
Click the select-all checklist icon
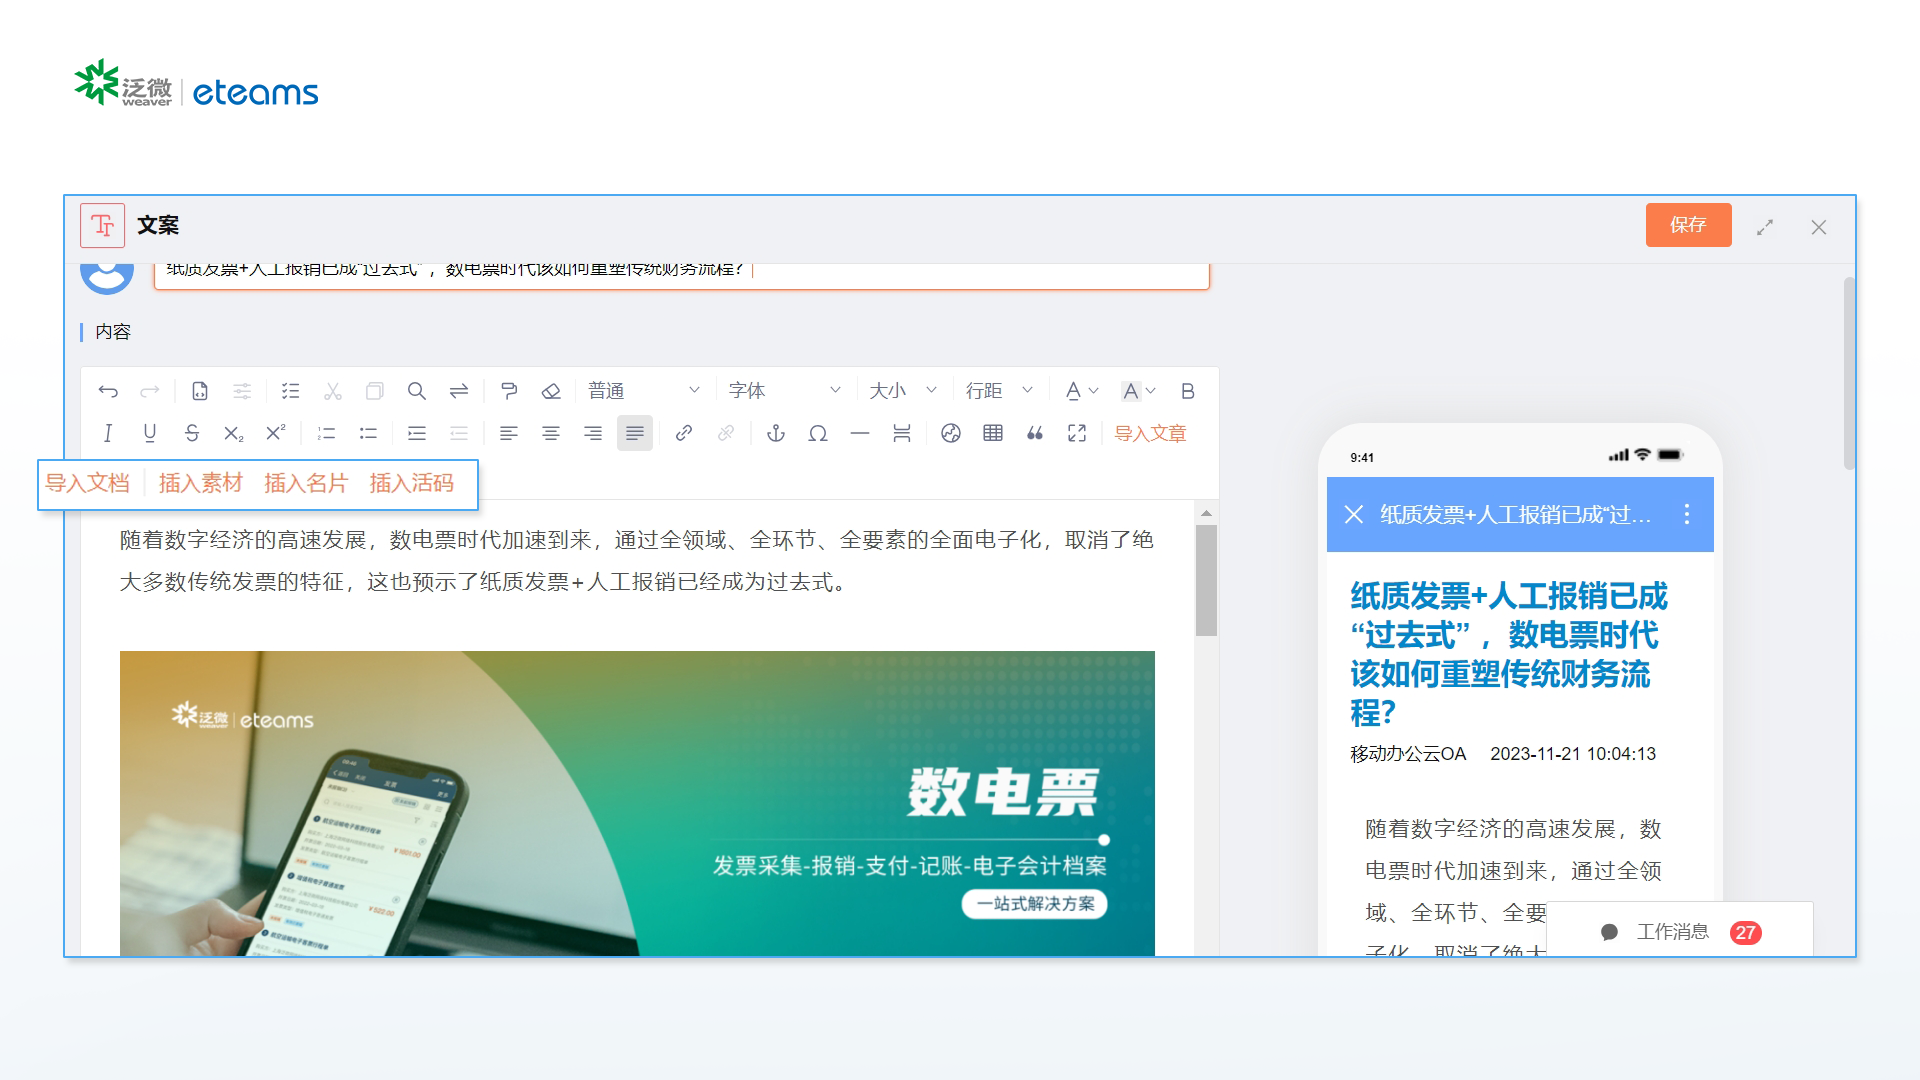point(291,391)
